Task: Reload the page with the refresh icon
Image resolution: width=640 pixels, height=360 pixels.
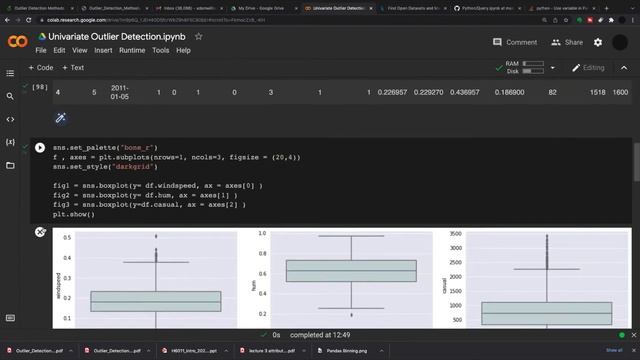Action: 29,20
